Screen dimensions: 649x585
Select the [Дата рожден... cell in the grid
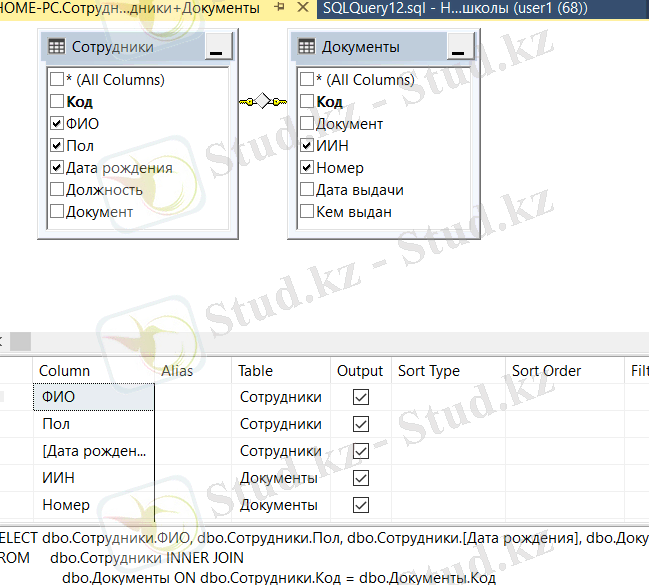(x=94, y=451)
